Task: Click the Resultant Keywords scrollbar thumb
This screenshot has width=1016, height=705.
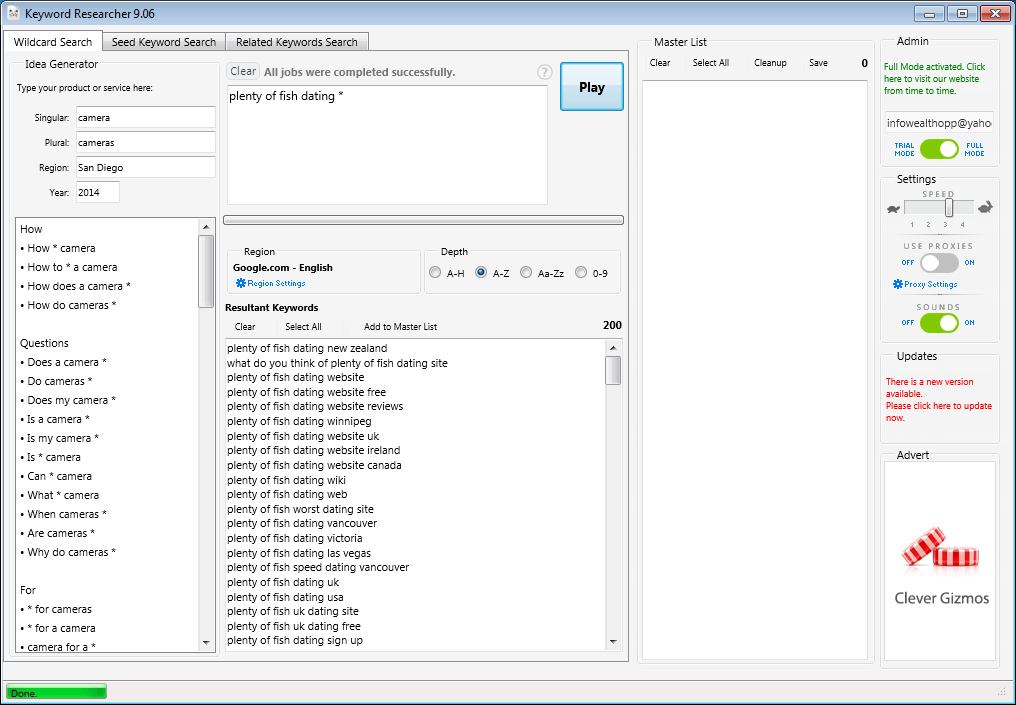Action: pyautogui.click(x=613, y=371)
